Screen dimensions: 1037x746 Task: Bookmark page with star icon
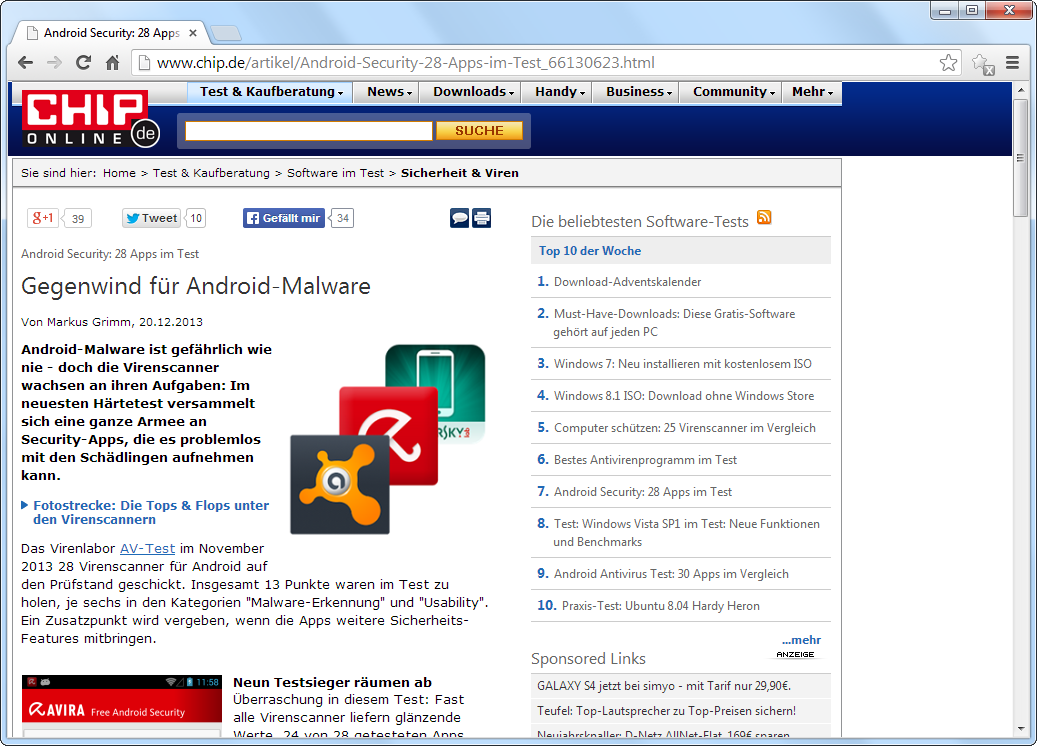948,63
